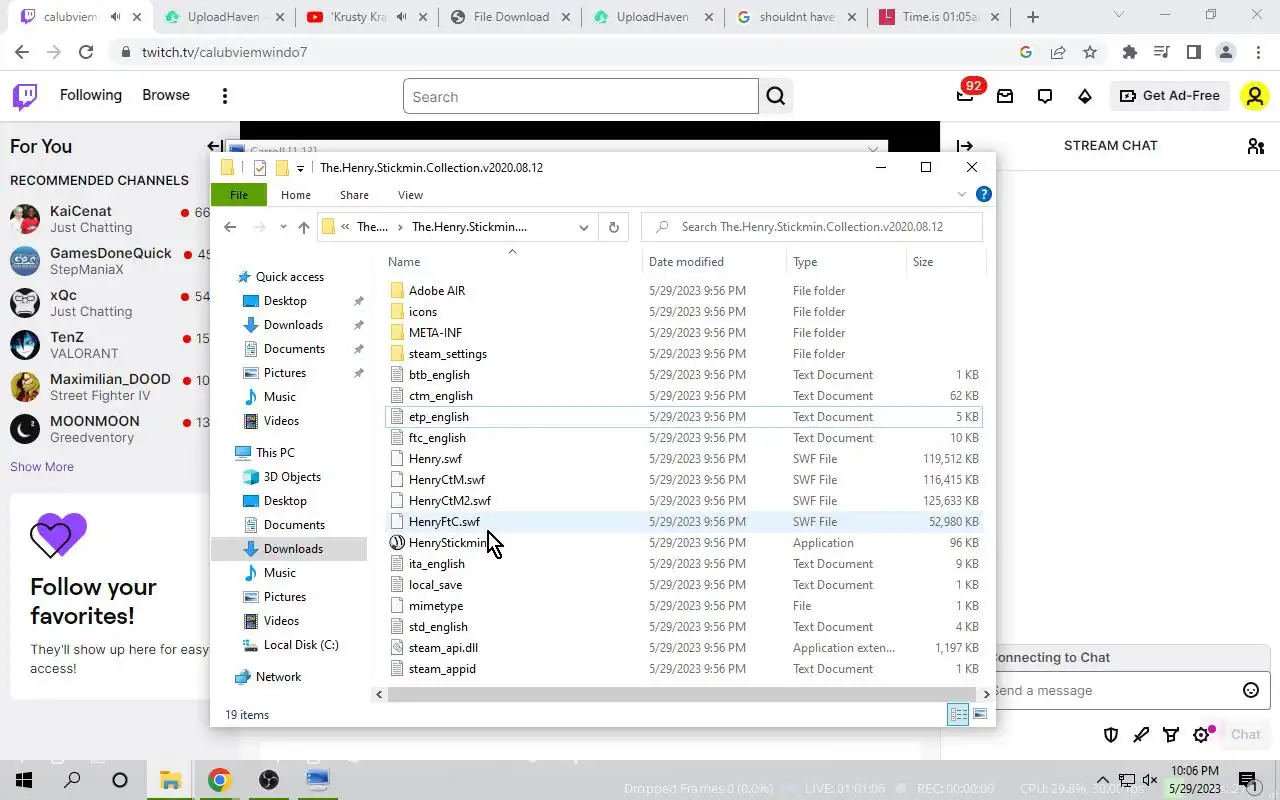Open the chat community users icon

1256,146
